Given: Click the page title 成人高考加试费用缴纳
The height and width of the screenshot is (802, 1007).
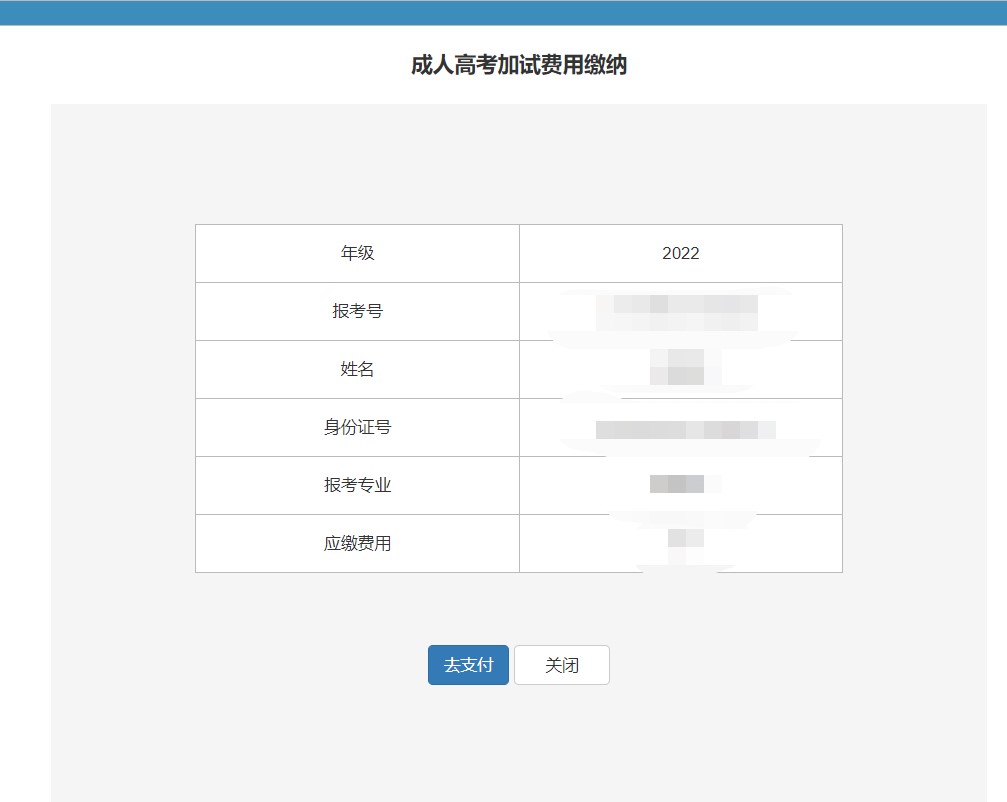Looking at the screenshot, I should pyautogui.click(x=519, y=66).
